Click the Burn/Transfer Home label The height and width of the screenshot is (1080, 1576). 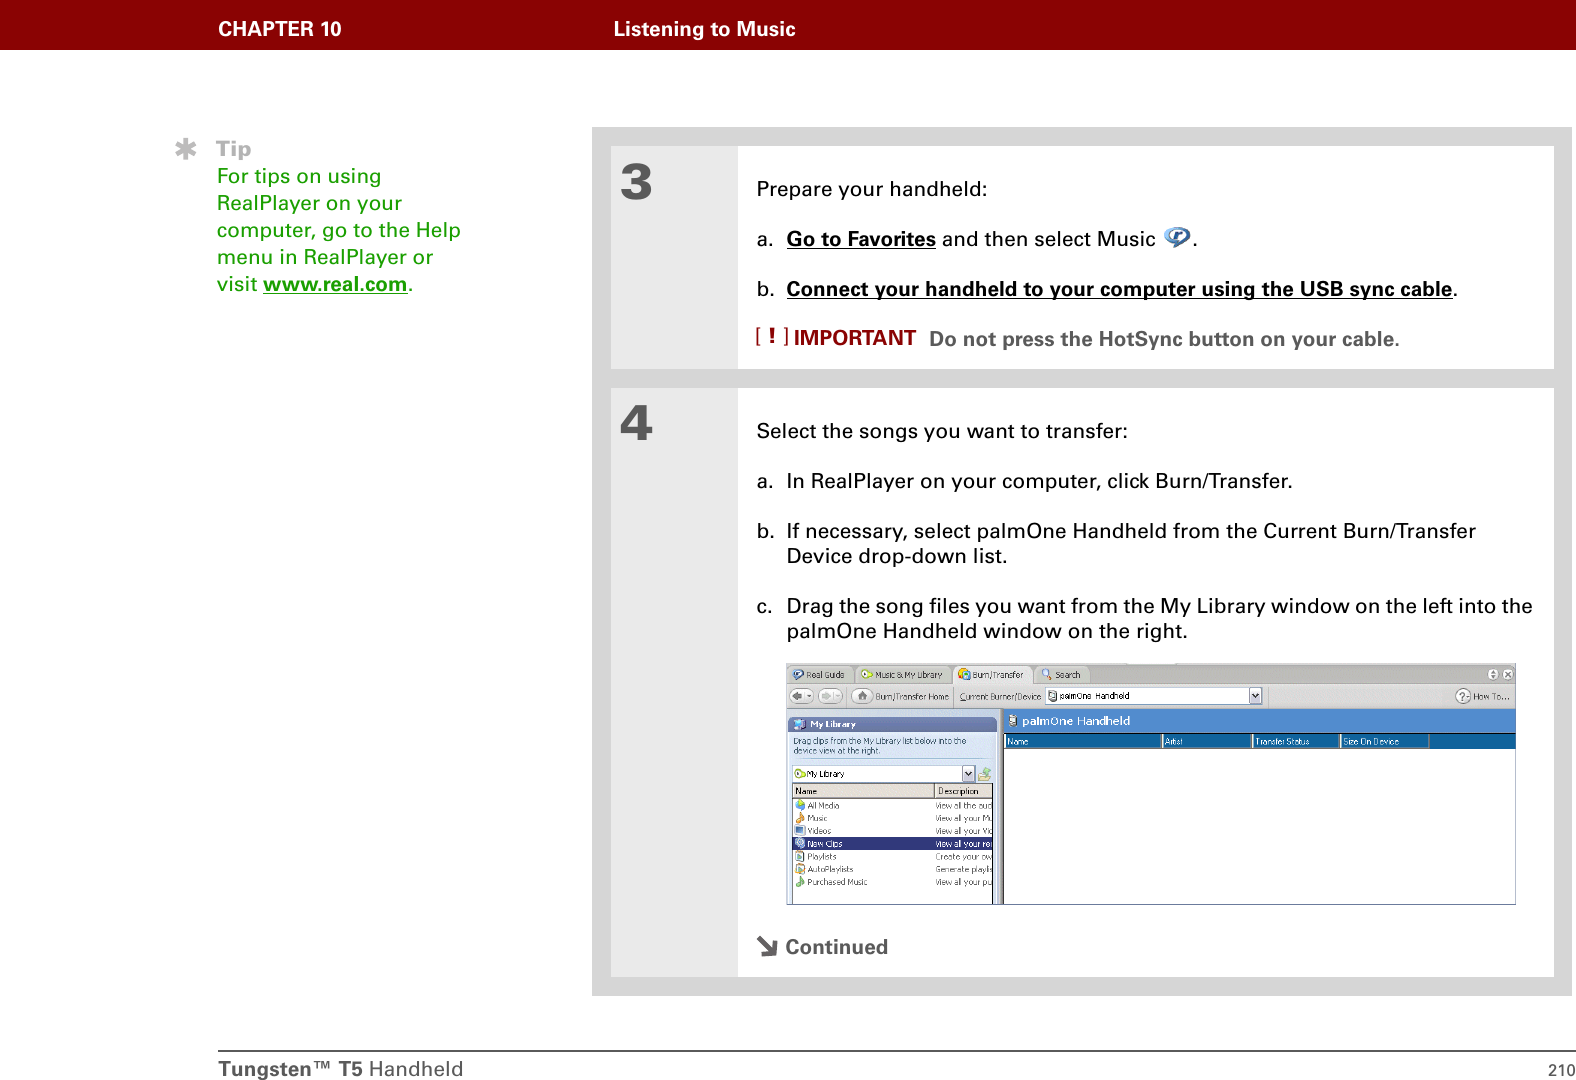[912, 697]
